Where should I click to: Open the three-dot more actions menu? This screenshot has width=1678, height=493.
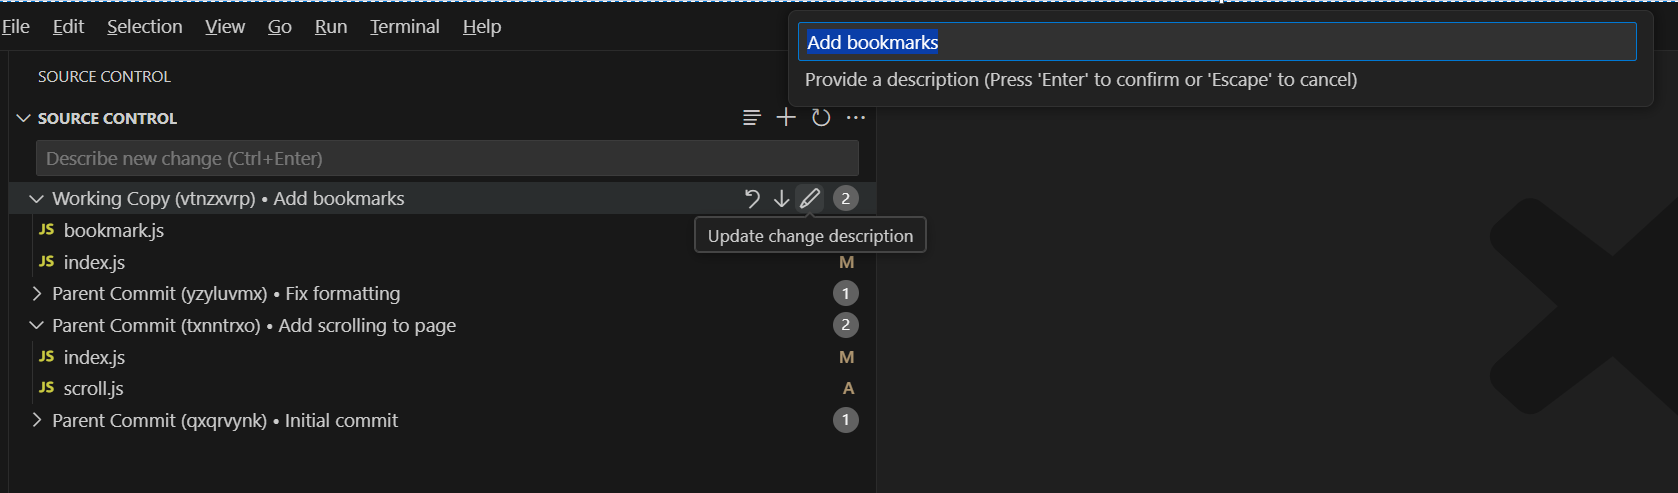[x=856, y=118]
